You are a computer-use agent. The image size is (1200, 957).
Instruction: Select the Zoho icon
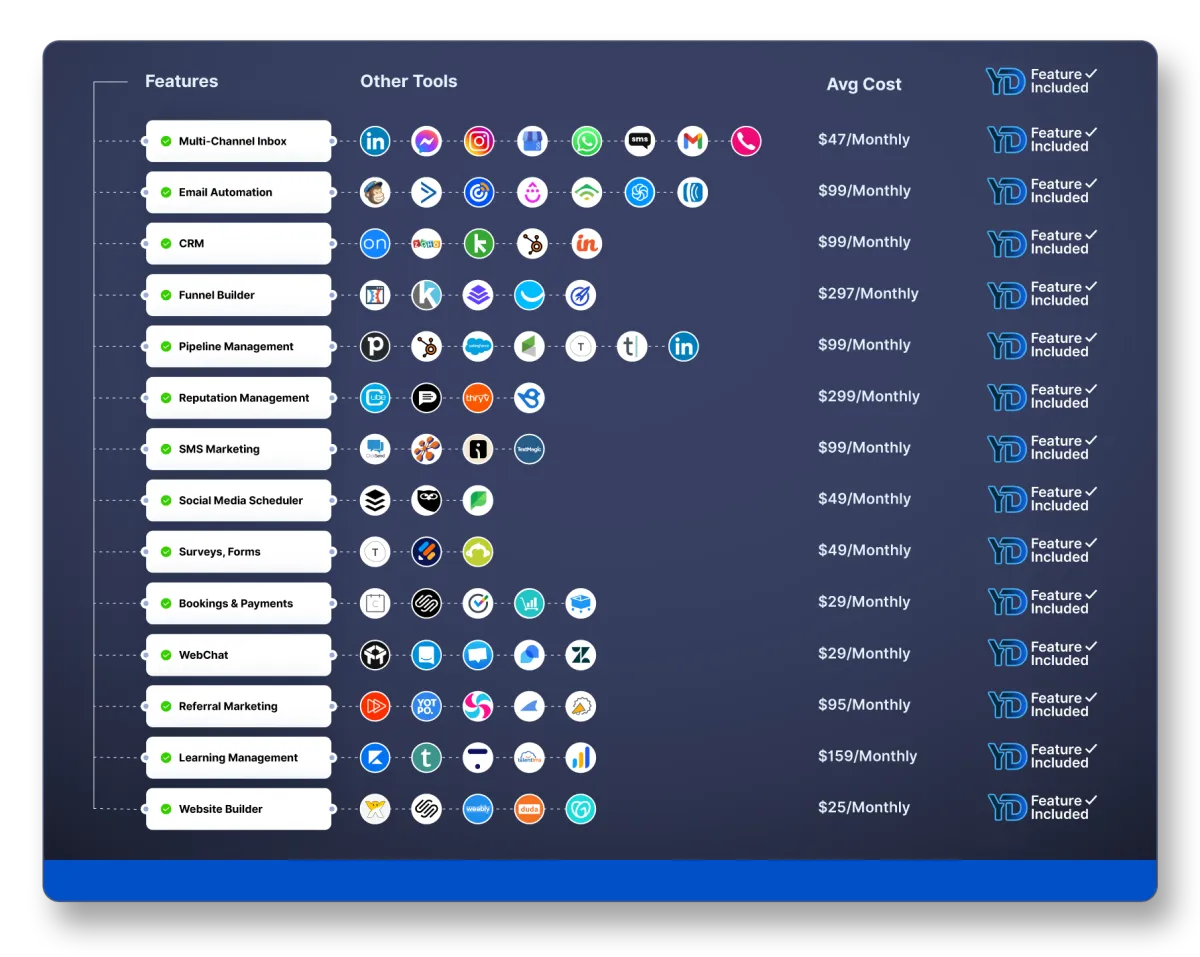[x=427, y=243]
